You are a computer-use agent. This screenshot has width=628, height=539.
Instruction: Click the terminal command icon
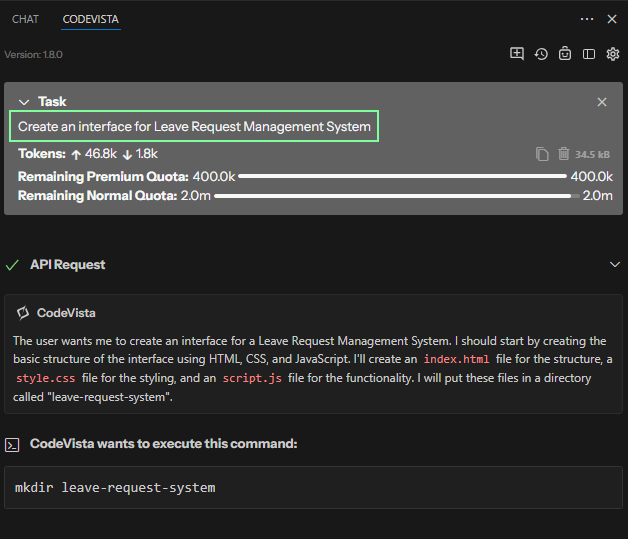click(x=12, y=445)
